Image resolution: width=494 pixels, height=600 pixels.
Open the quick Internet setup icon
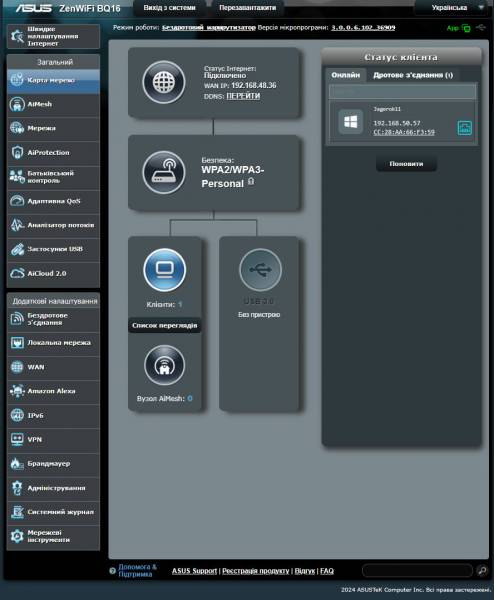click(x=16, y=36)
